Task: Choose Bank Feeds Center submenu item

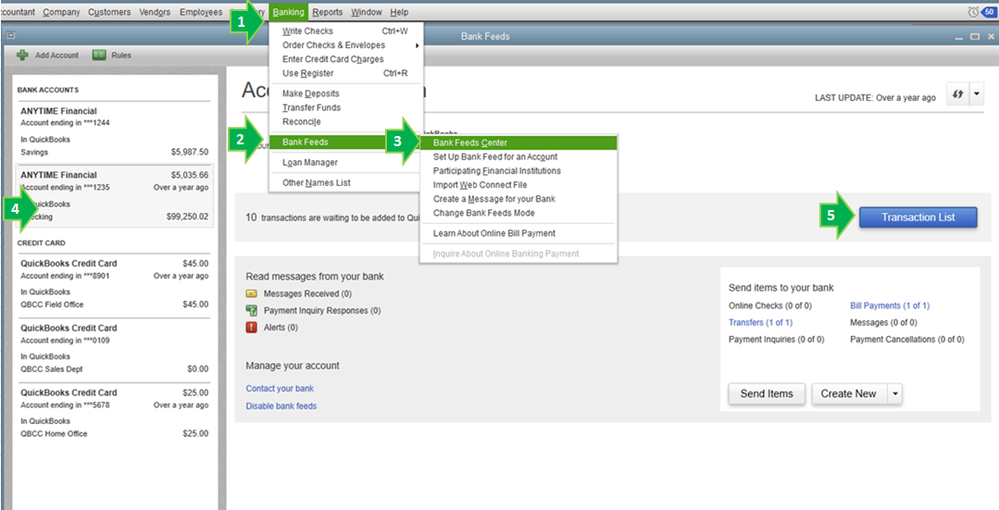Action: pyautogui.click(x=519, y=143)
